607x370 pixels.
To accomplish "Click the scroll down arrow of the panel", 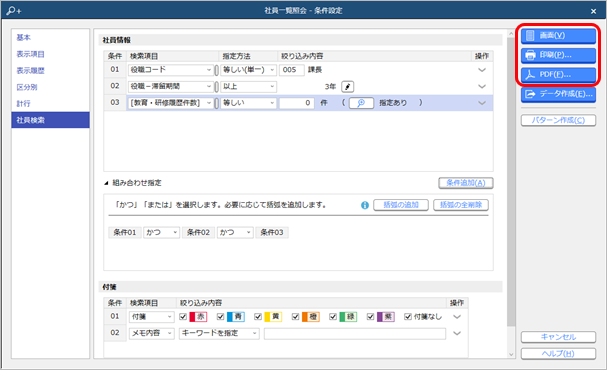I will pos(511,354).
